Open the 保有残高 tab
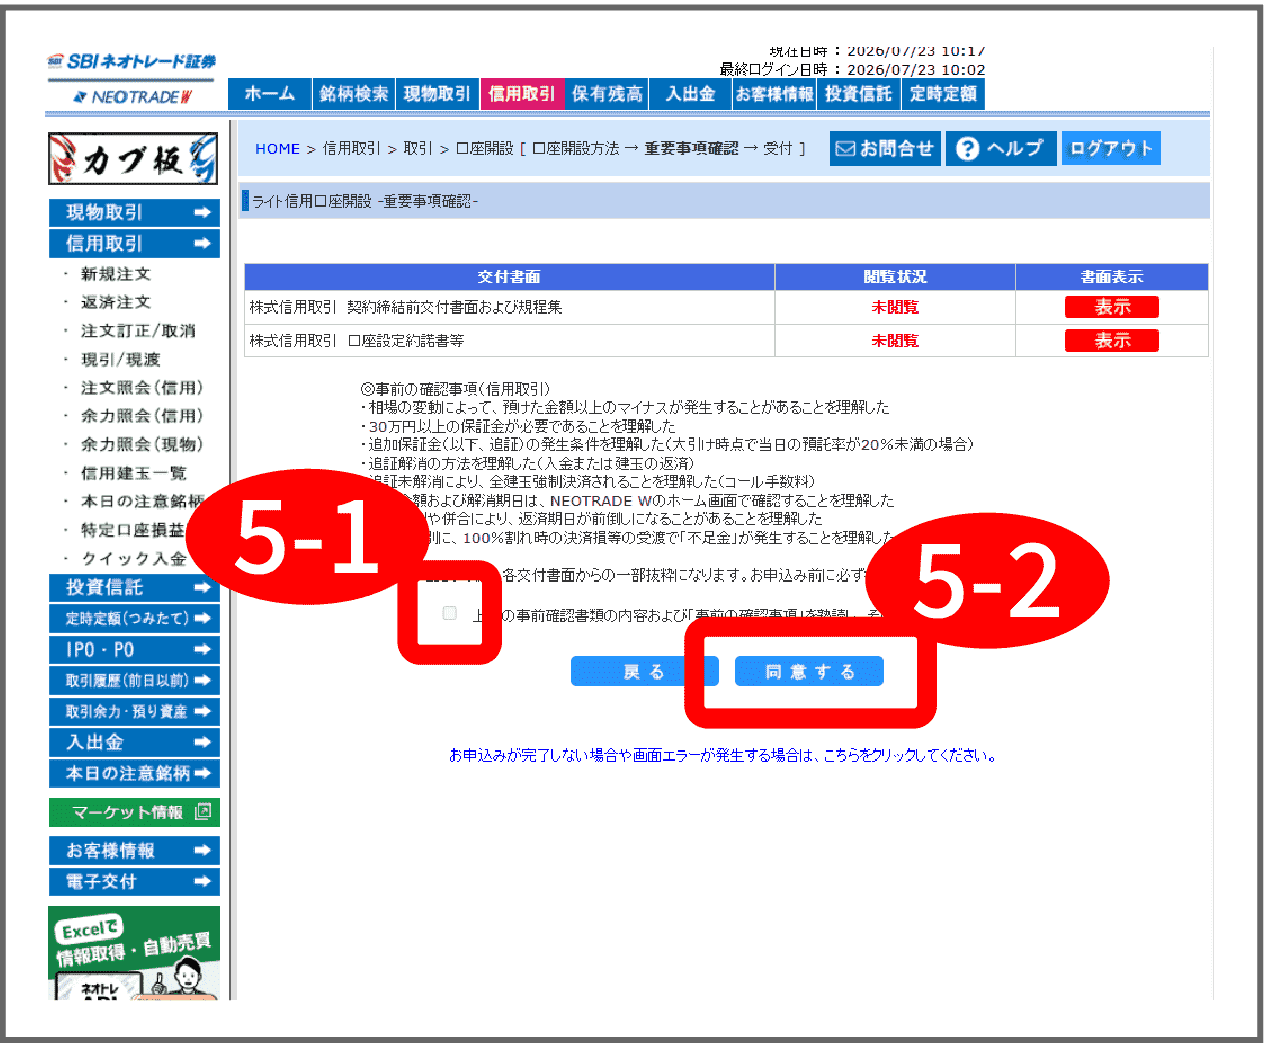 coord(607,94)
